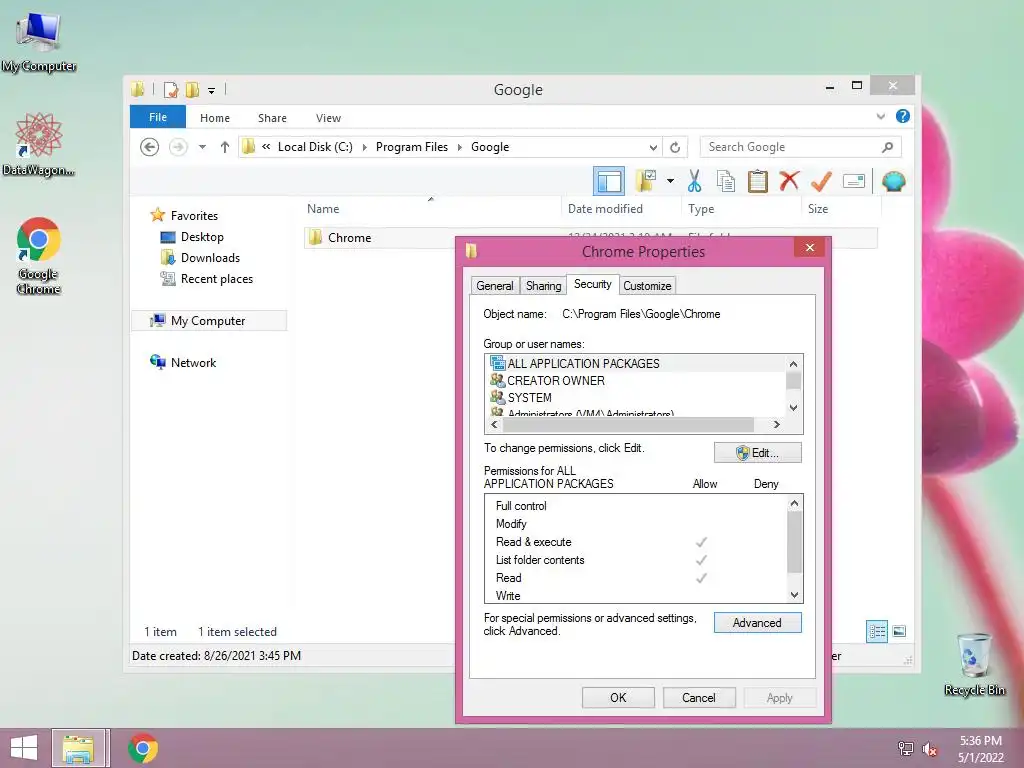Click File Explorer icon on taskbar
1024x768 pixels.
pyautogui.click(x=78, y=748)
